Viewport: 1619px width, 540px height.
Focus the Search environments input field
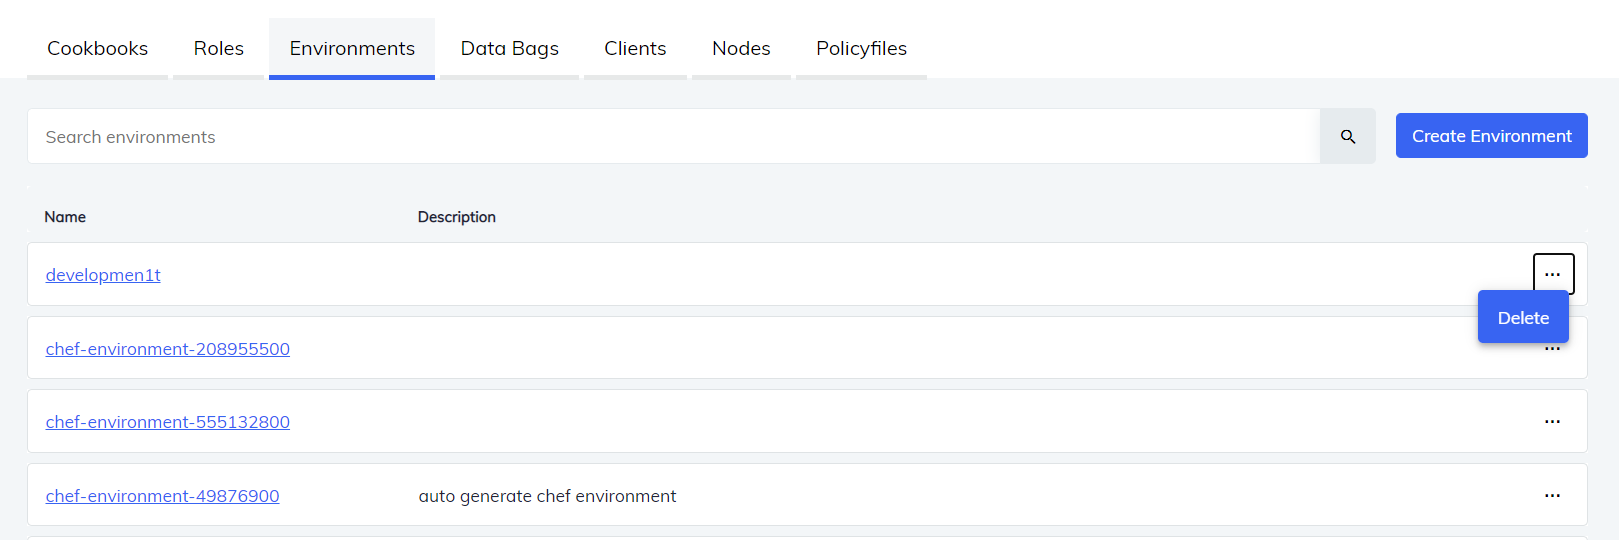click(672, 137)
